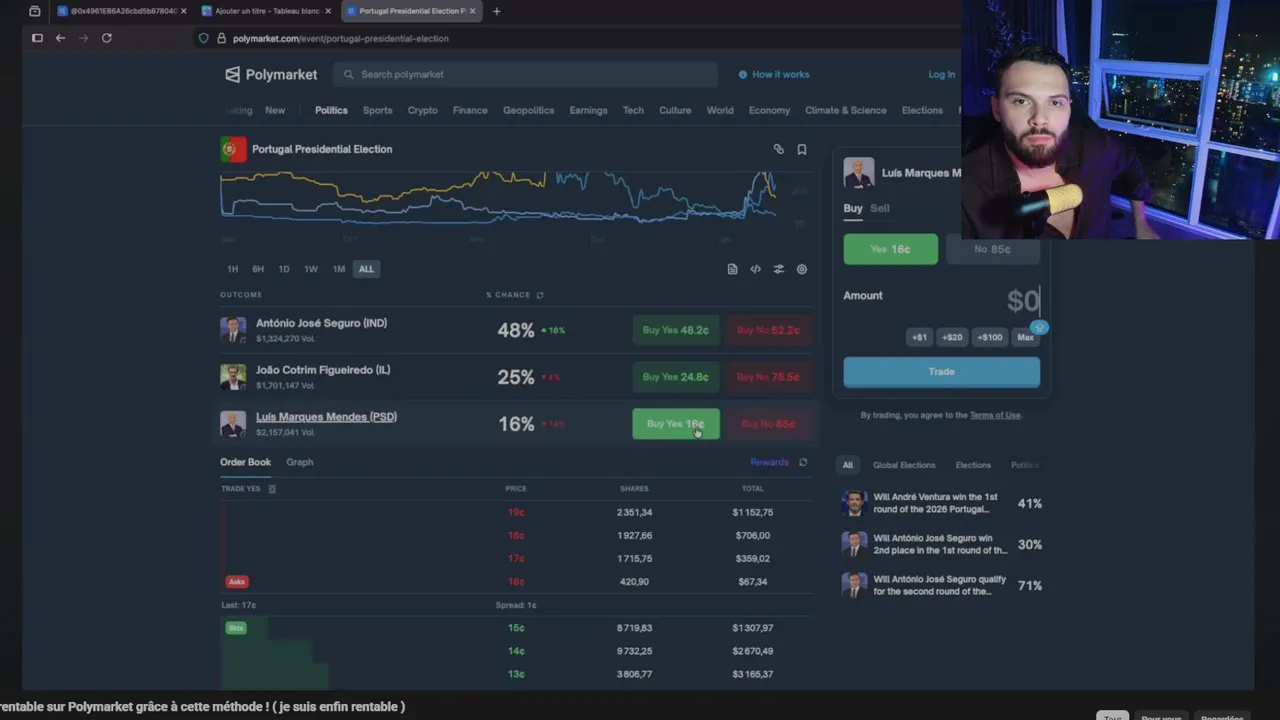The width and height of the screenshot is (1280, 720).
Task: Select the No 85¢ outcome
Action: tap(992, 249)
